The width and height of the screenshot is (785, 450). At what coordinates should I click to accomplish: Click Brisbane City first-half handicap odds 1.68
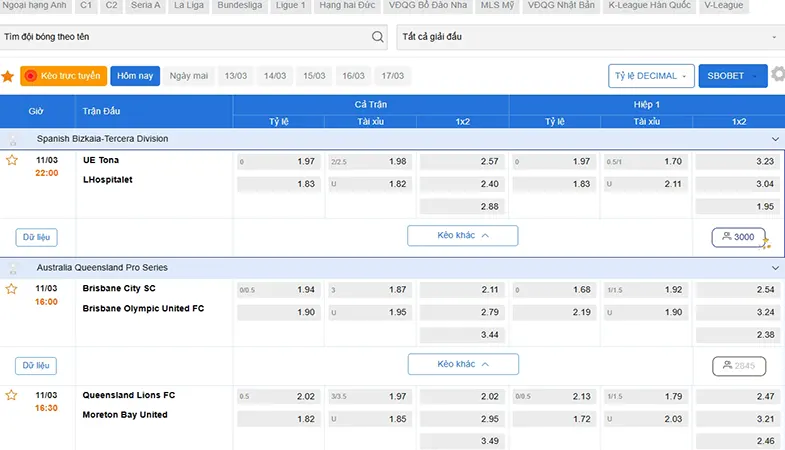(x=554, y=290)
